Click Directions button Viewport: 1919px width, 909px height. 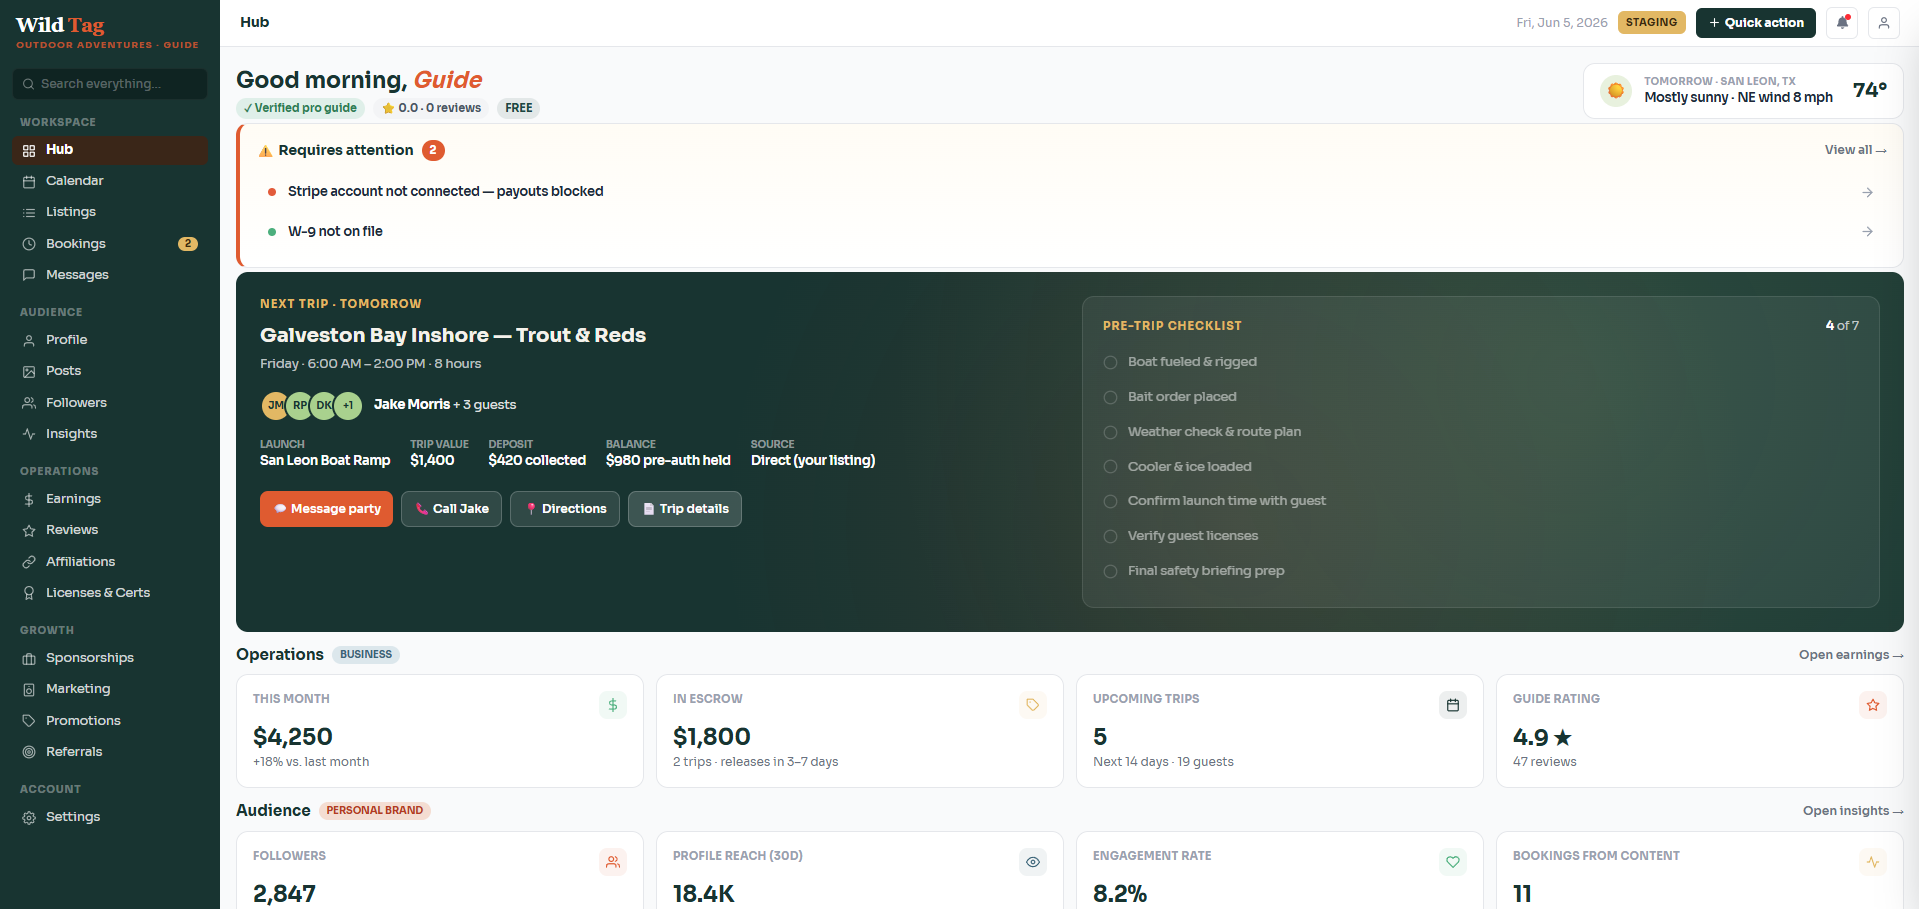pyautogui.click(x=565, y=509)
